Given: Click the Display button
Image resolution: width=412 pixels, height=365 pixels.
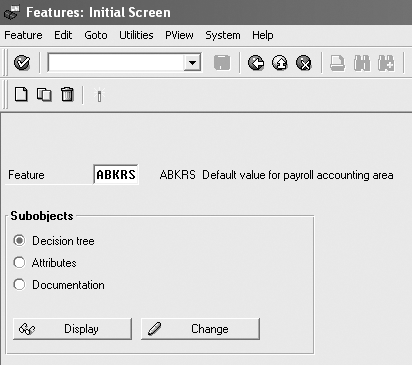Looking at the screenshot, I should pos(72,329).
